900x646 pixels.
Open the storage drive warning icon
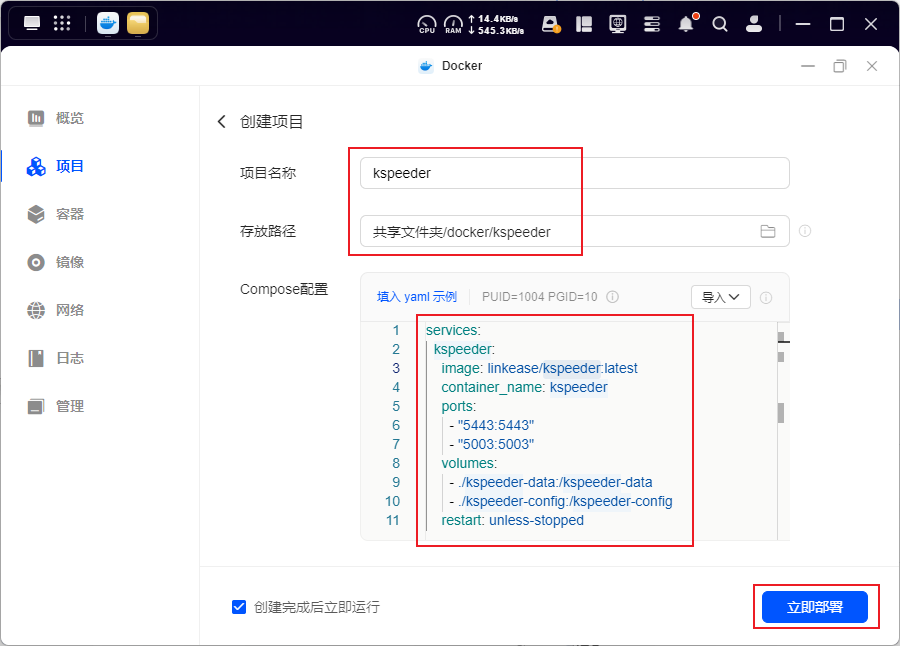551,24
